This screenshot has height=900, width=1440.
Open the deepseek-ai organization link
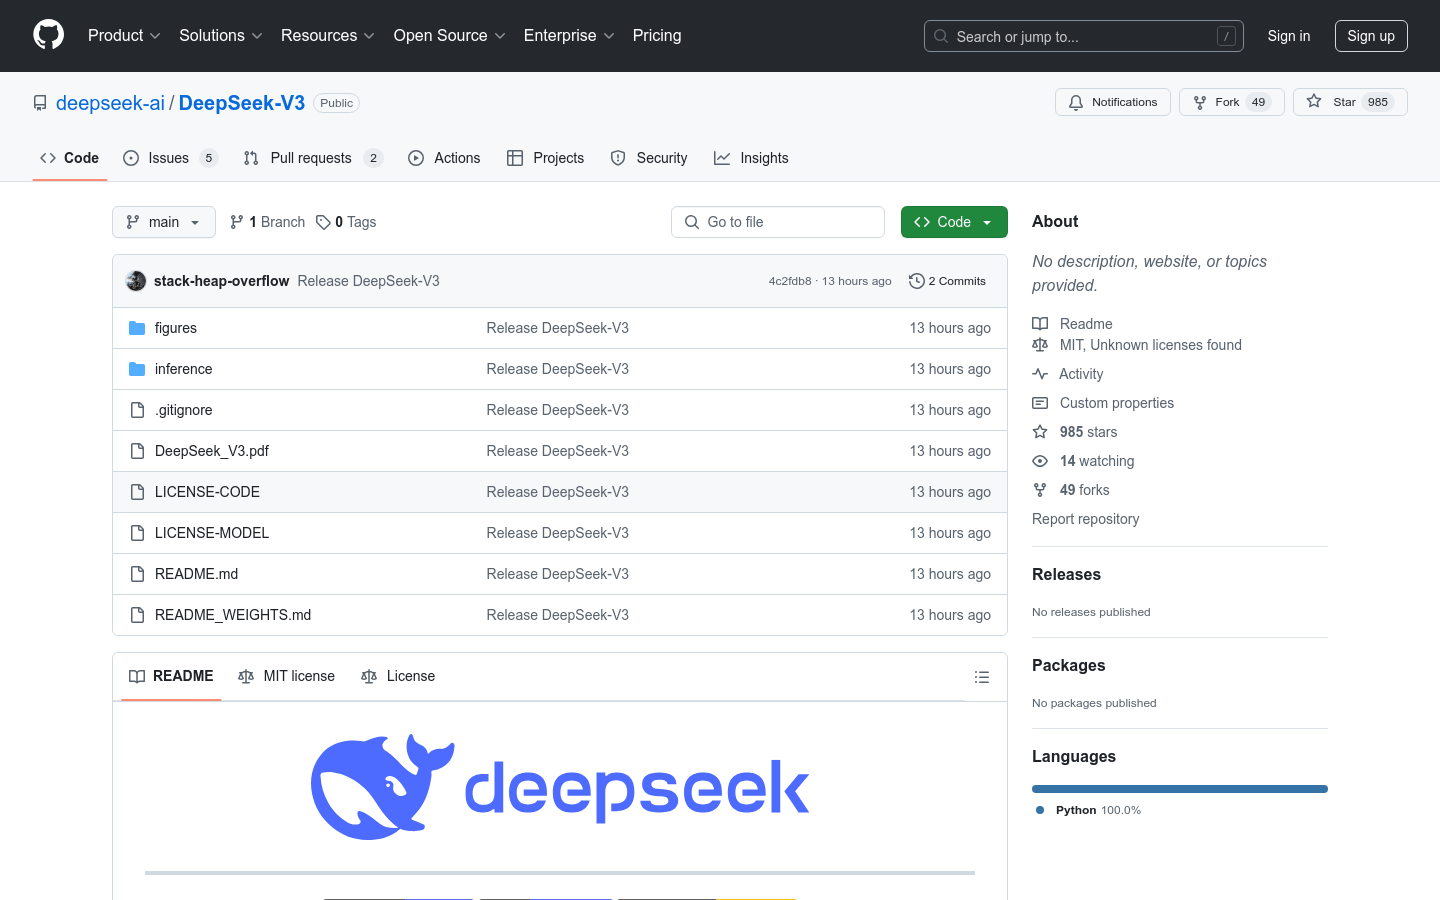[110, 103]
